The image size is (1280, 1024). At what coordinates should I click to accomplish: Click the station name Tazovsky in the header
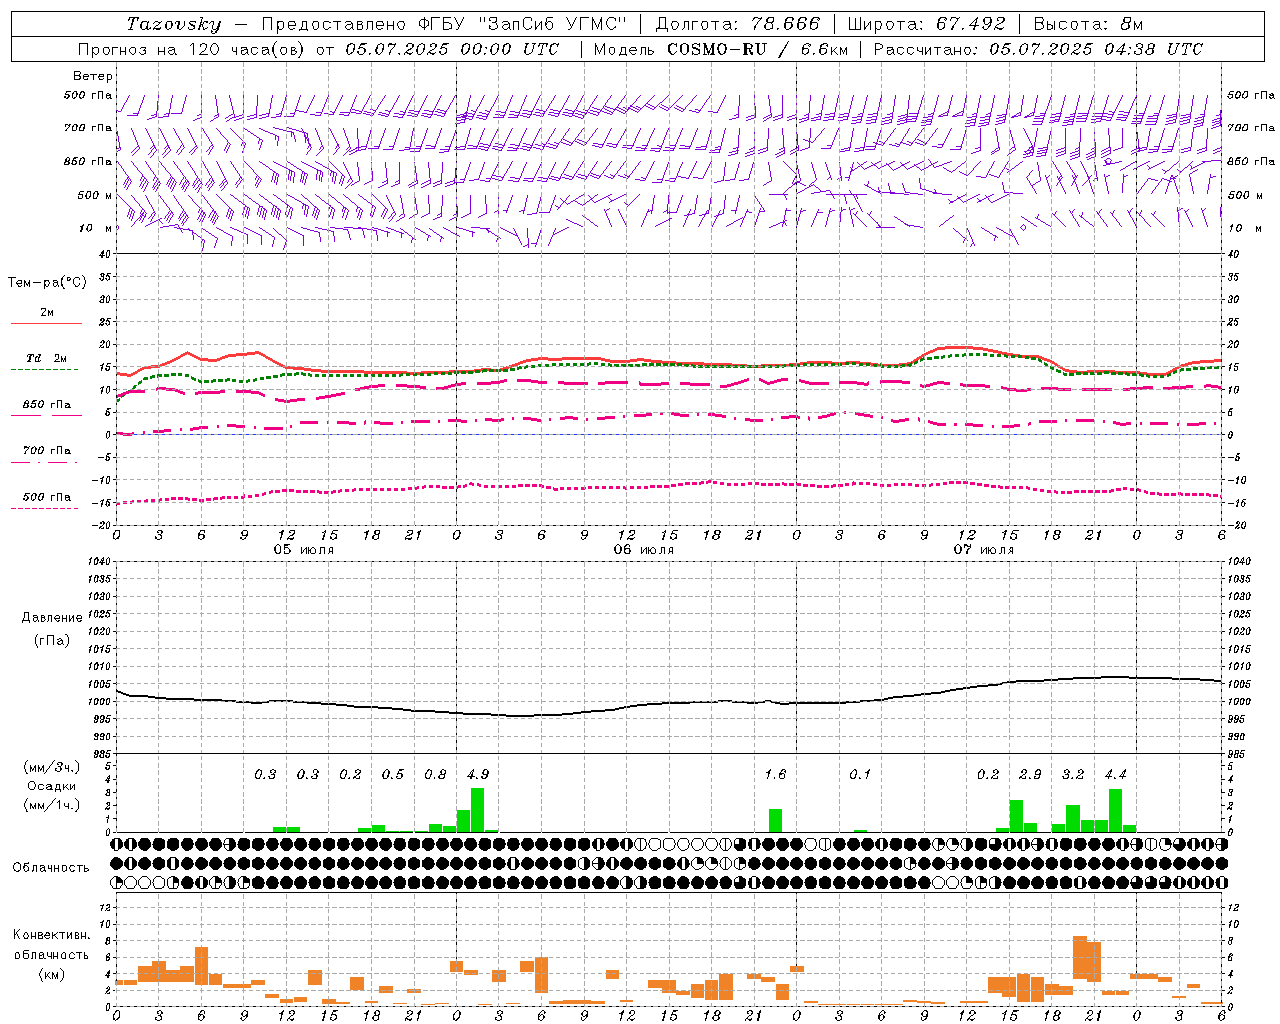(x=174, y=24)
